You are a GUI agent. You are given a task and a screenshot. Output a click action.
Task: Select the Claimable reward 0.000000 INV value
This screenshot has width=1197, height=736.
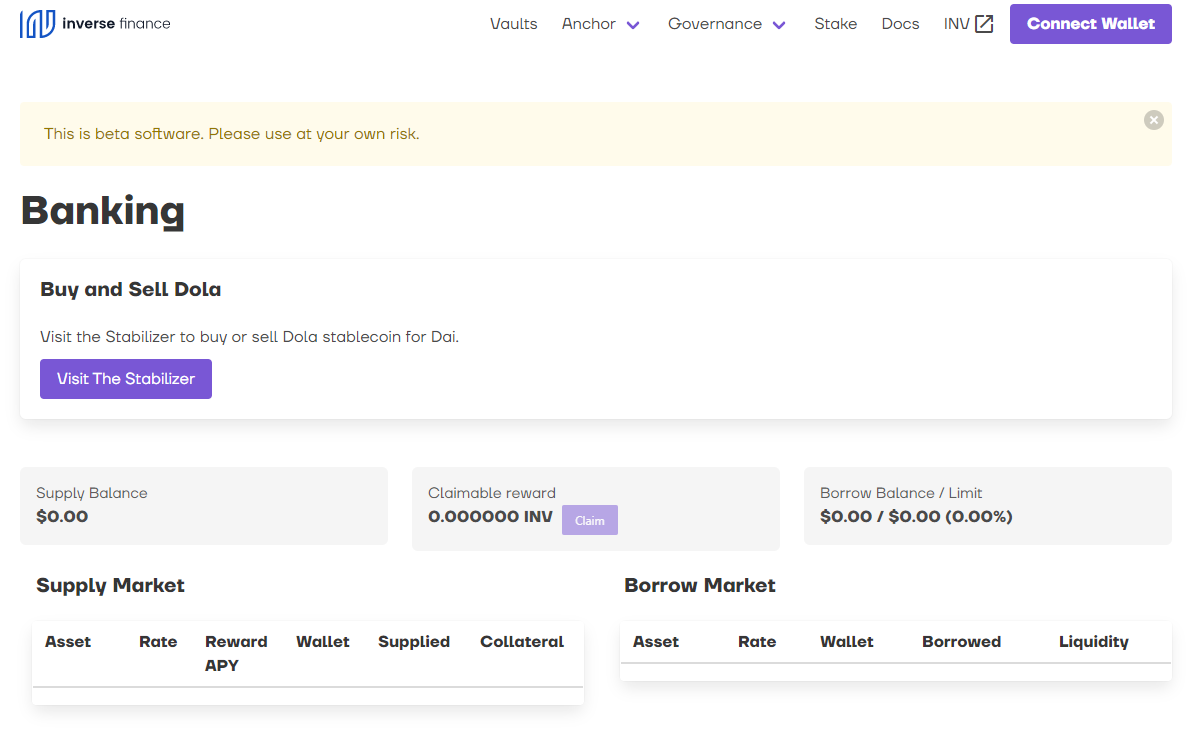[490, 517]
